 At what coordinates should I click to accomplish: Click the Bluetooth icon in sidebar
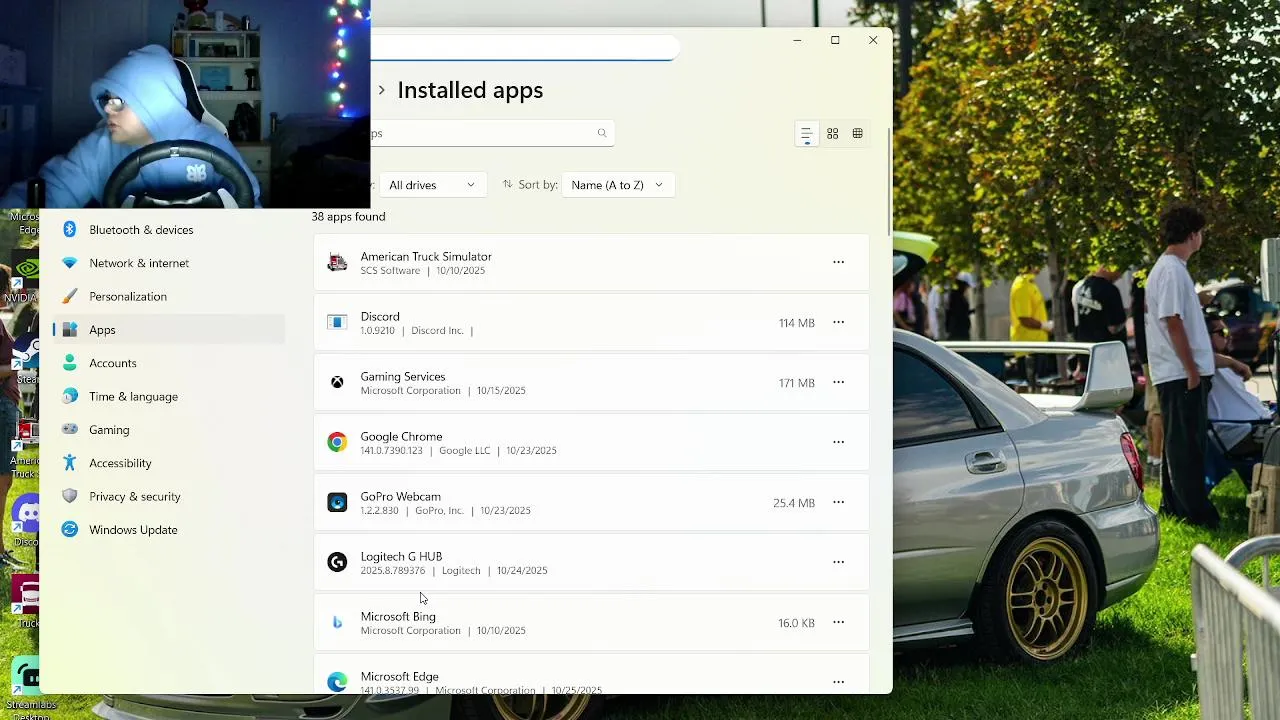[x=69, y=230]
